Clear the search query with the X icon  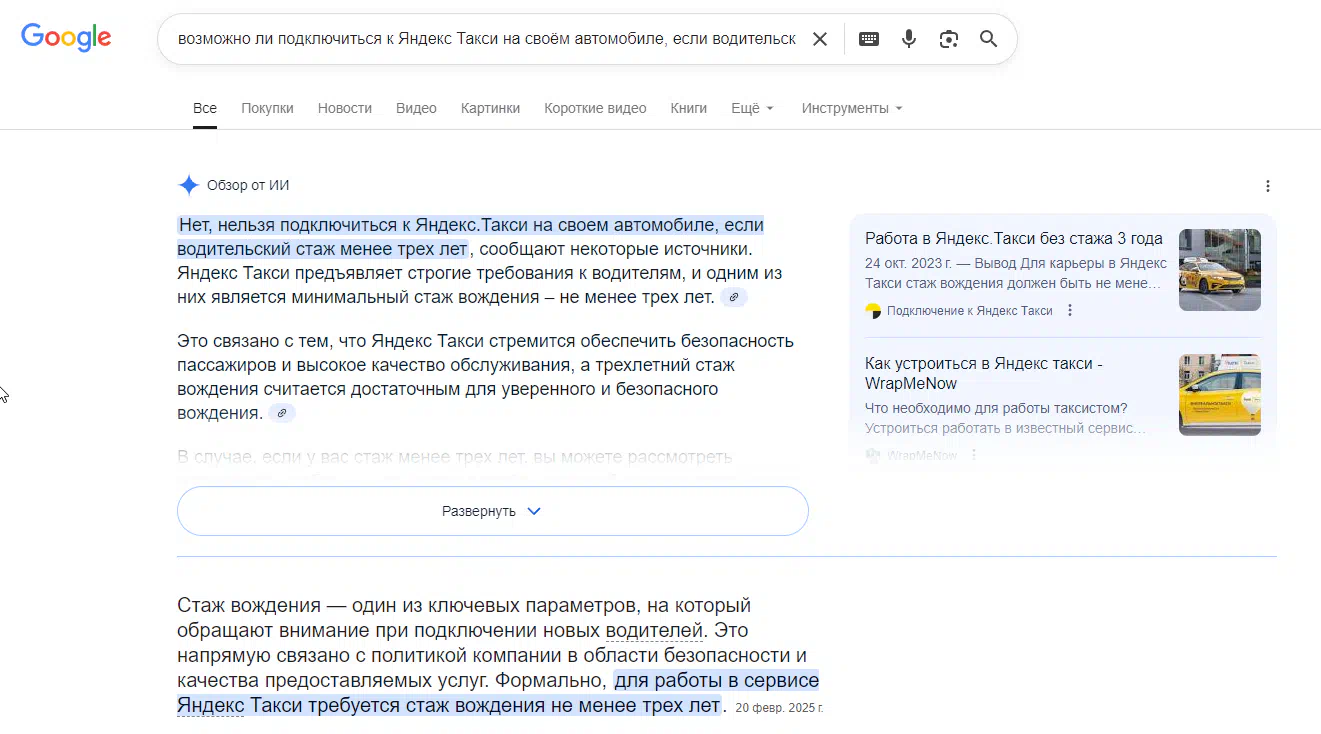click(x=819, y=39)
